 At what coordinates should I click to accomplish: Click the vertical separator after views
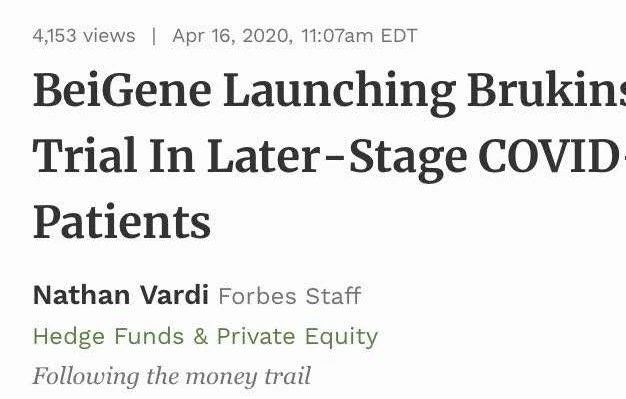(x=154, y=36)
